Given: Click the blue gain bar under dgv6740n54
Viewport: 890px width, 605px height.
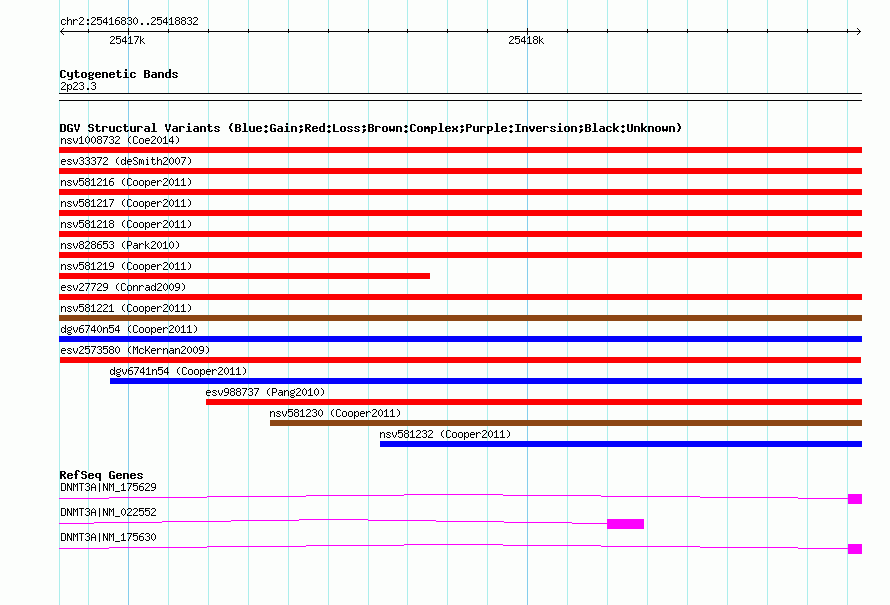Looking at the screenshot, I should 460,339.
